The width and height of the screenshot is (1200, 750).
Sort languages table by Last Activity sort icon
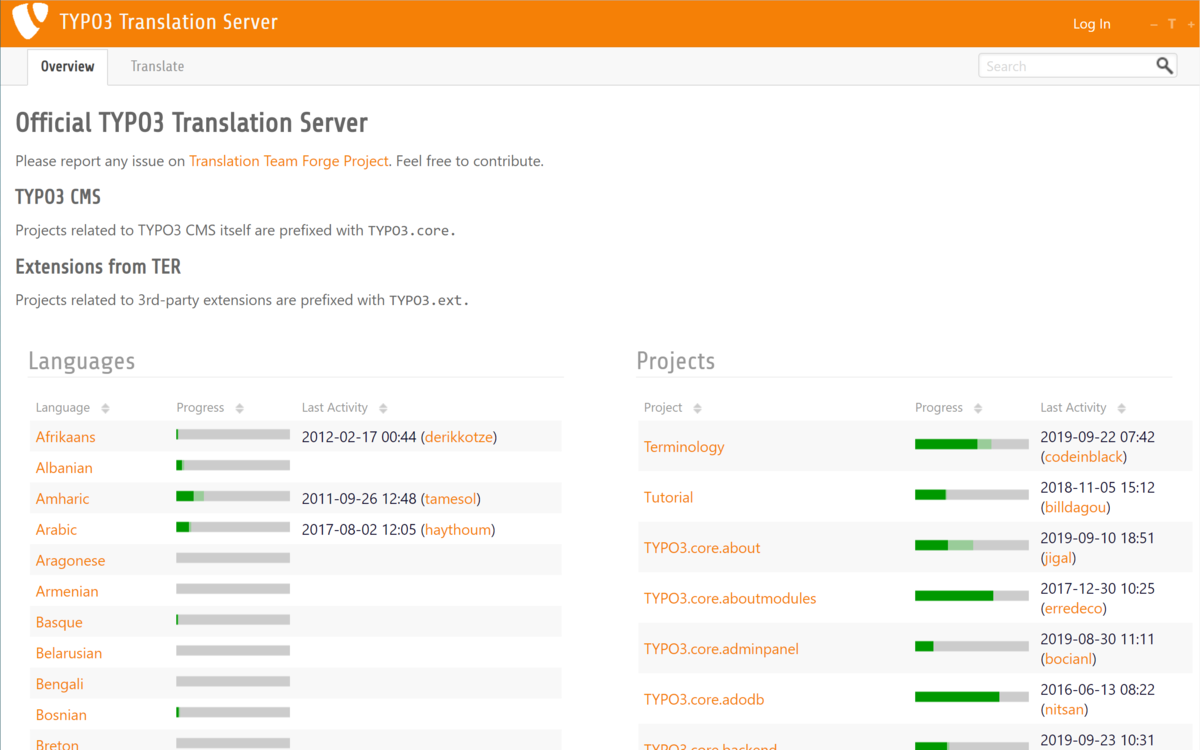pyautogui.click(x=383, y=408)
